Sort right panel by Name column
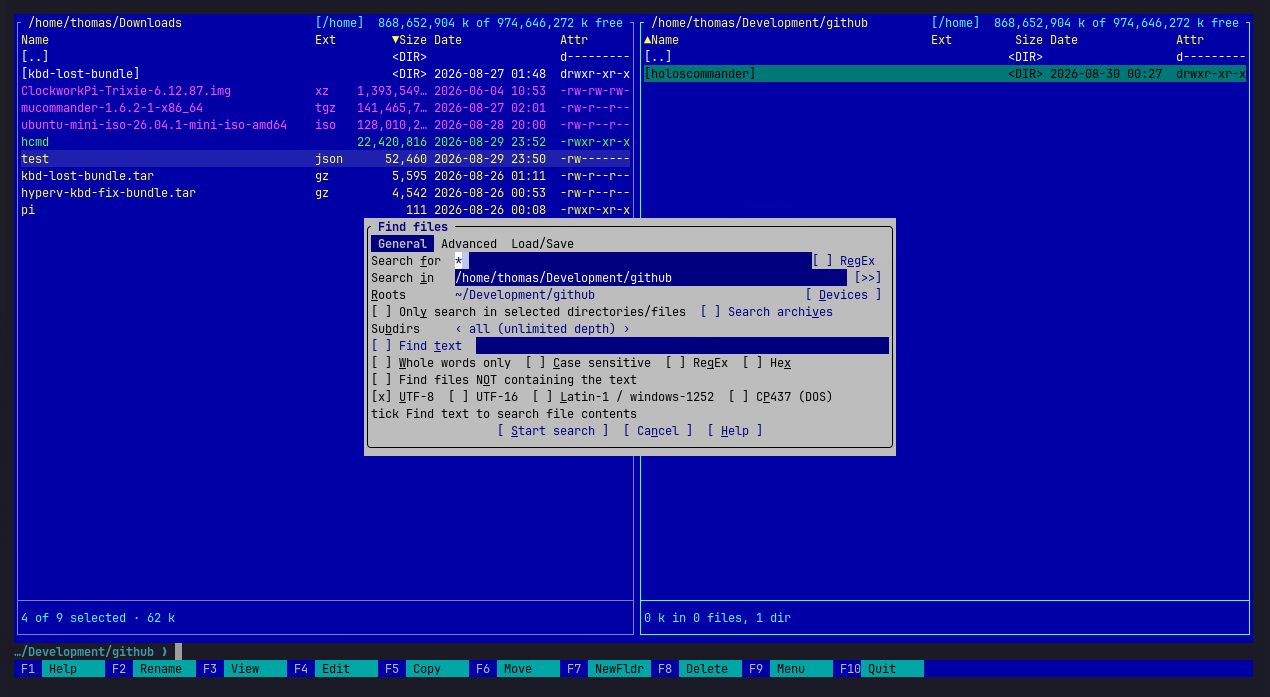The width and height of the screenshot is (1270, 697). 661,40
